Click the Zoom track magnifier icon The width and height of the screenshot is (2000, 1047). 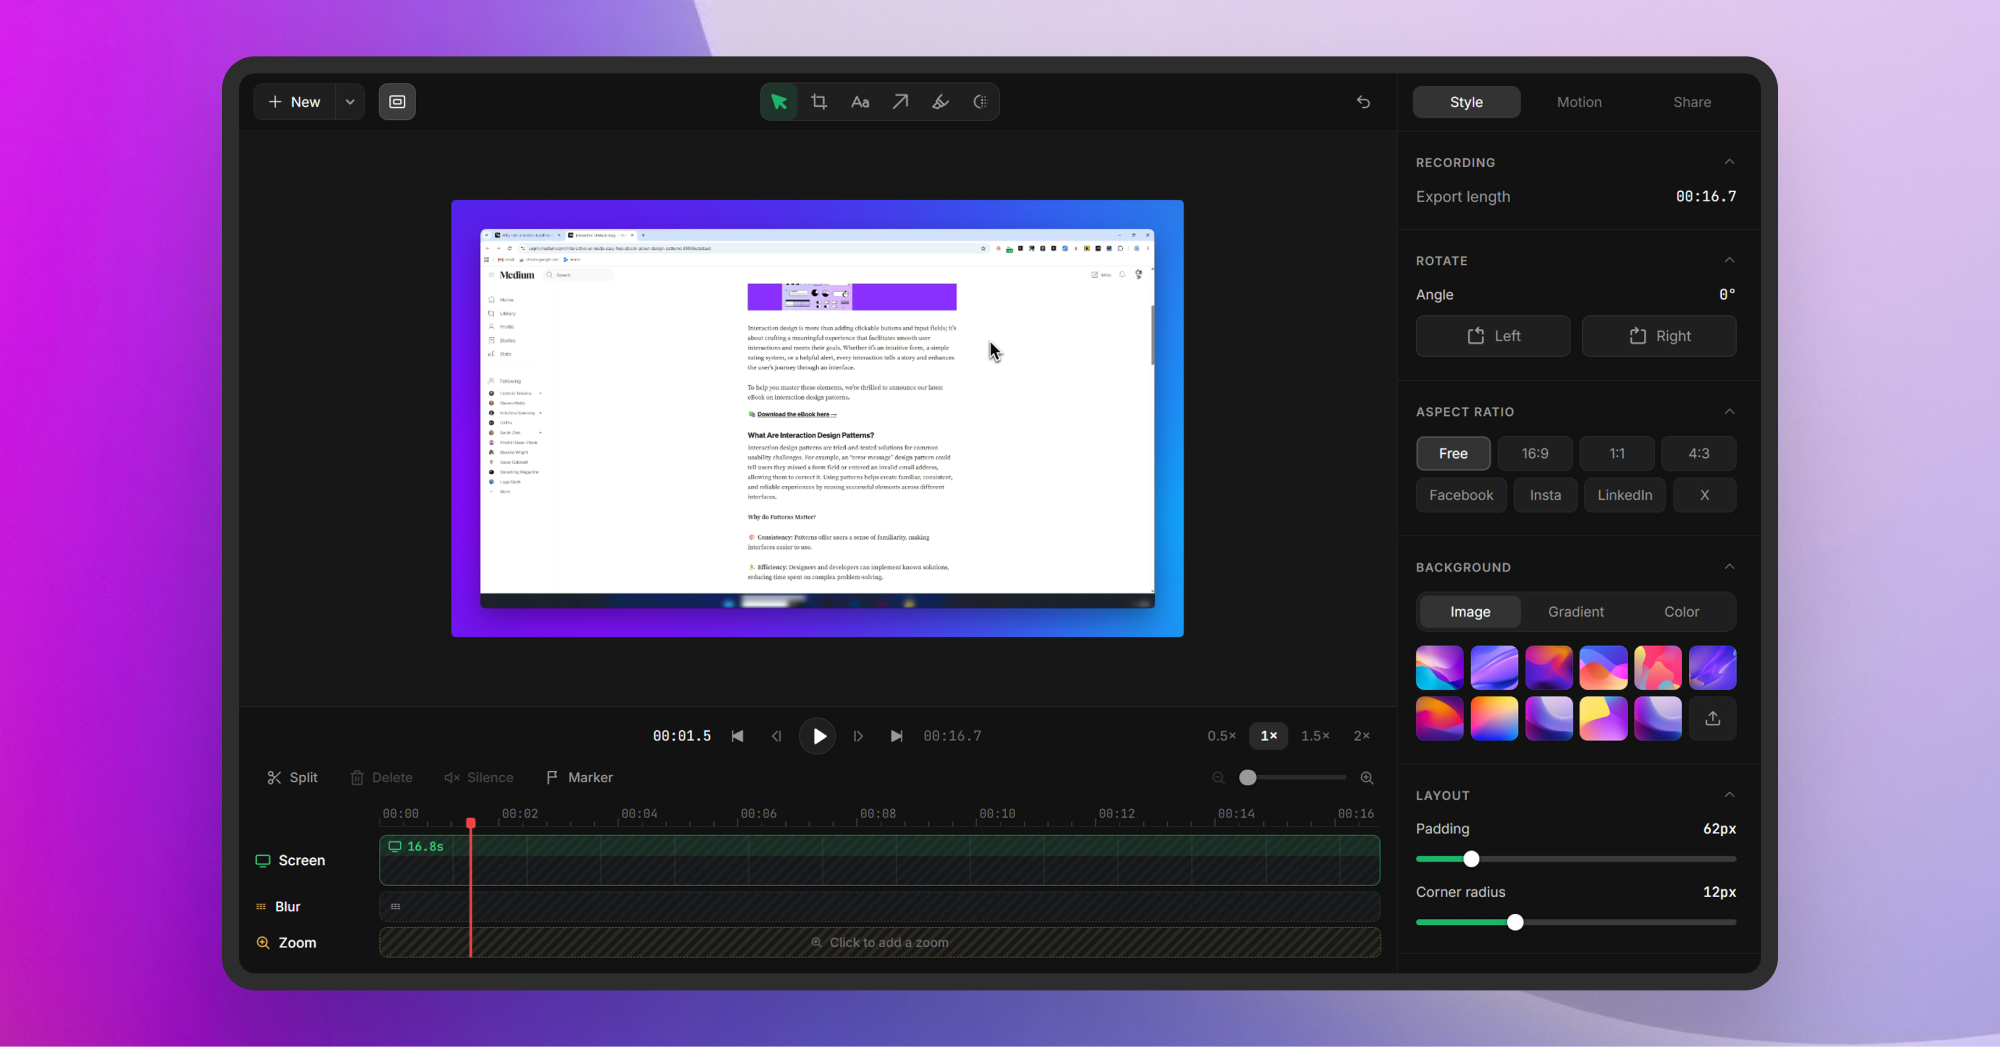click(x=263, y=943)
